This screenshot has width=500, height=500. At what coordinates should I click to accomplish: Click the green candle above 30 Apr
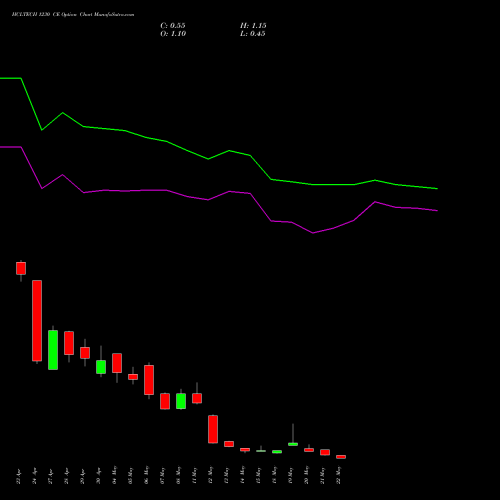[101, 367]
